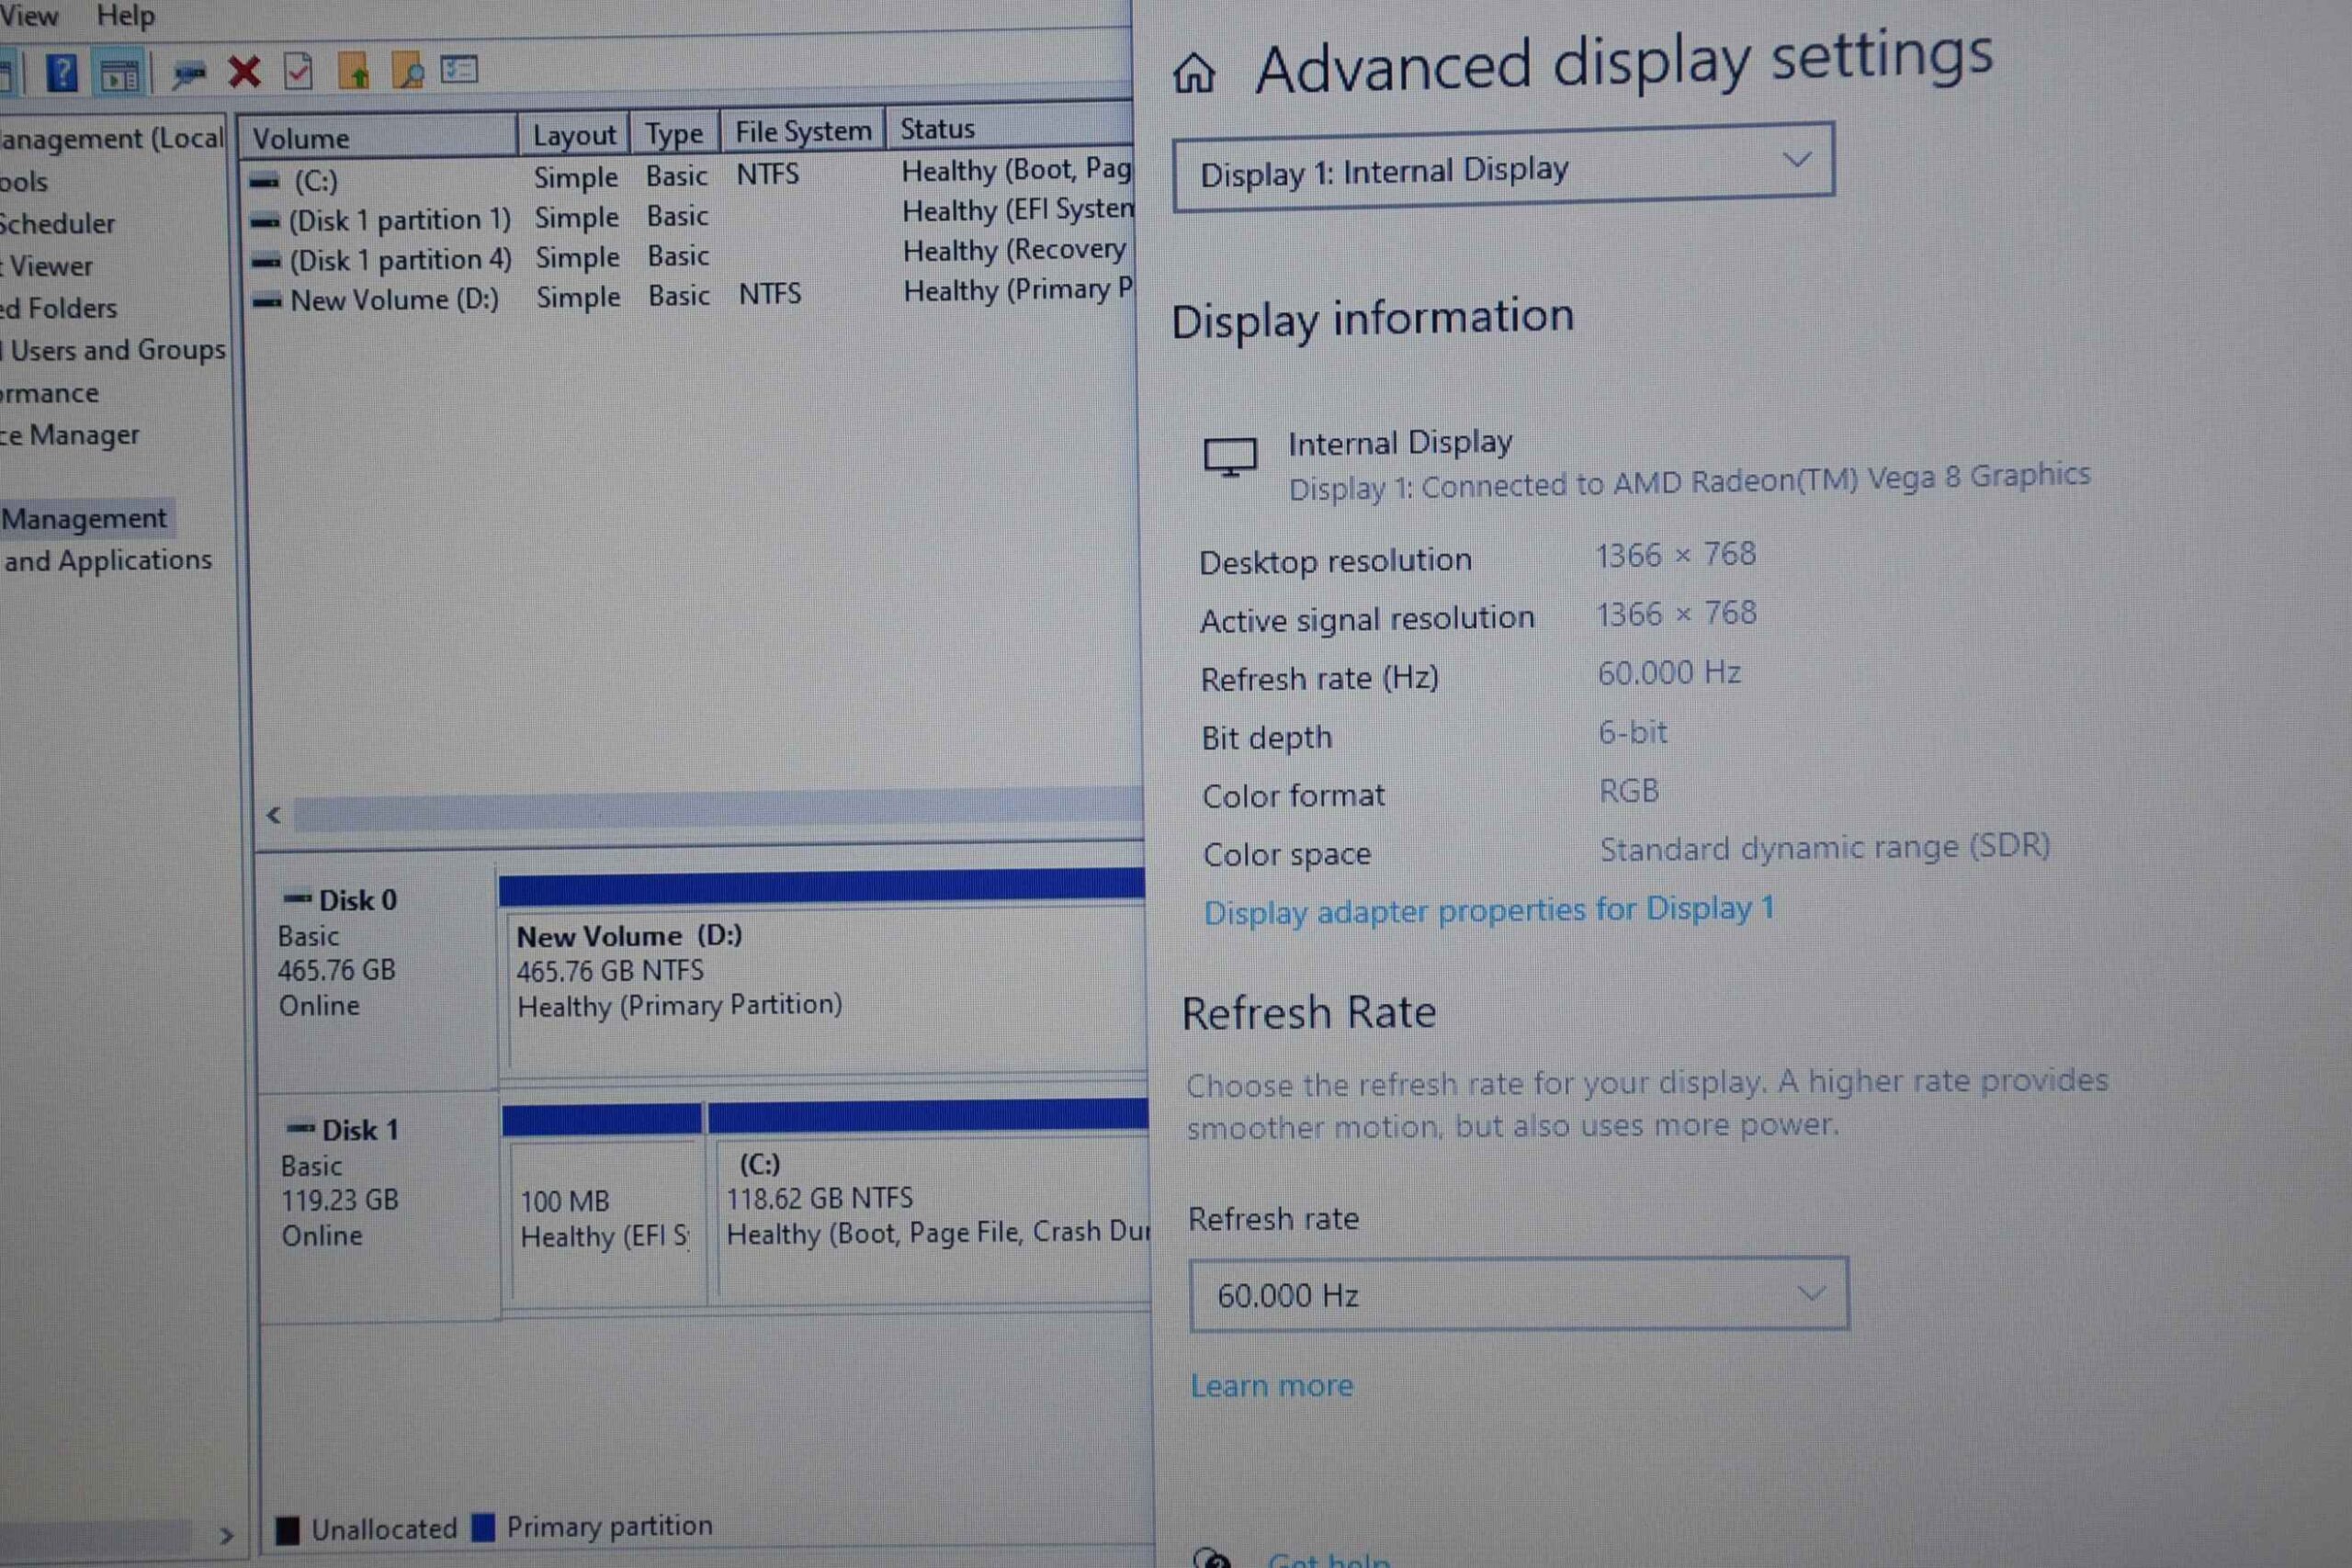Click the Learn more link
The width and height of the screenshot is (2352, 1568).
(1271, 1385)
